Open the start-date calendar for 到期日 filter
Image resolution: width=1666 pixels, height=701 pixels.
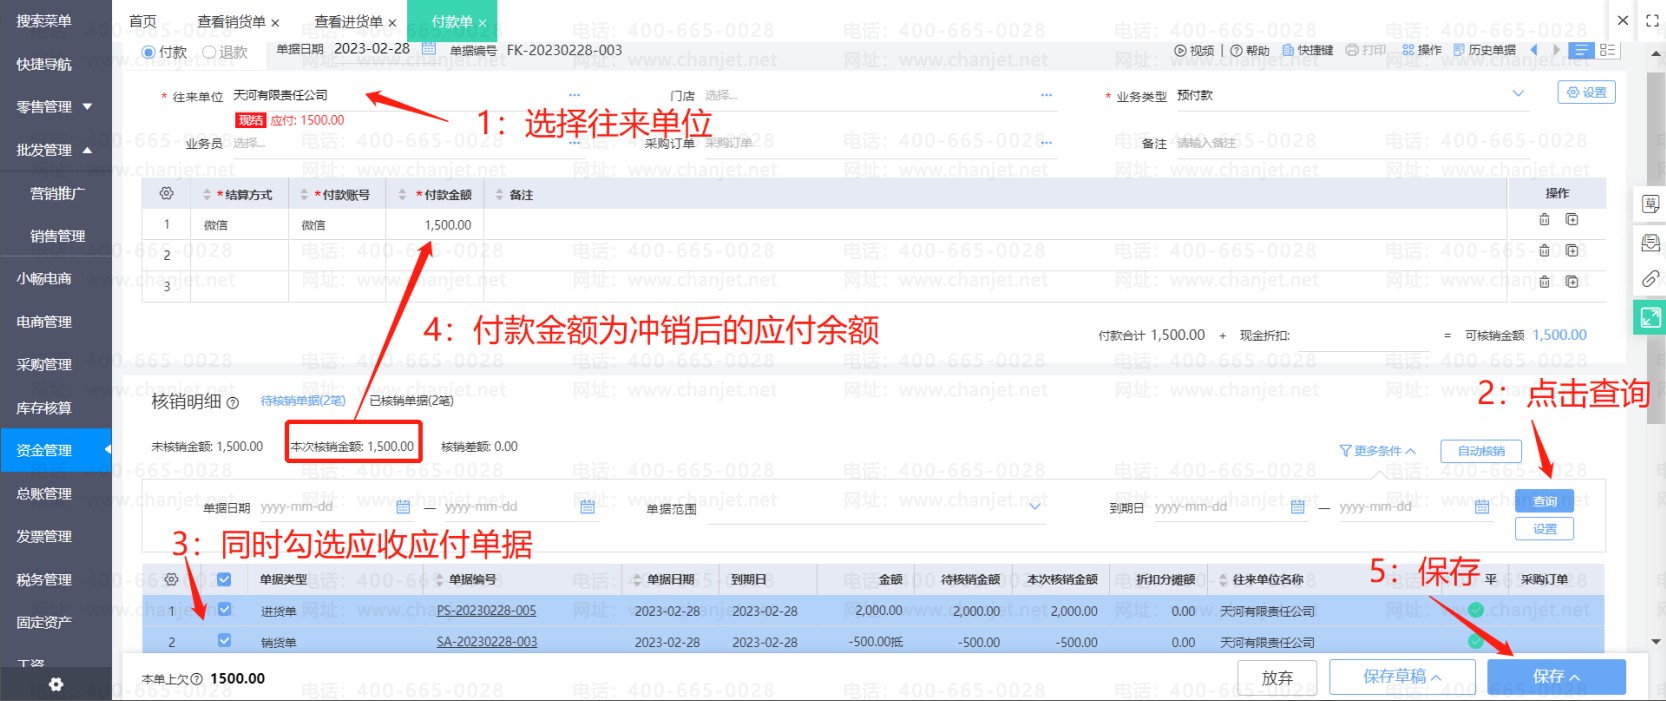[1298, 507]
